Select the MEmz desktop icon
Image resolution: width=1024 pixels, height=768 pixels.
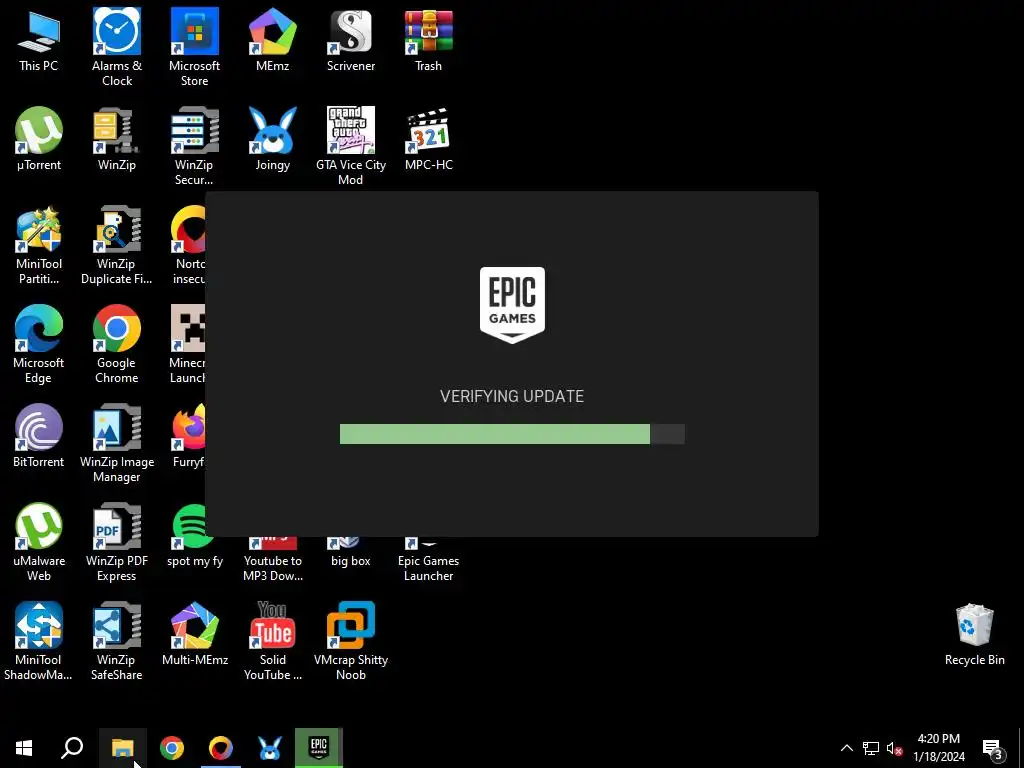point(272,40)
